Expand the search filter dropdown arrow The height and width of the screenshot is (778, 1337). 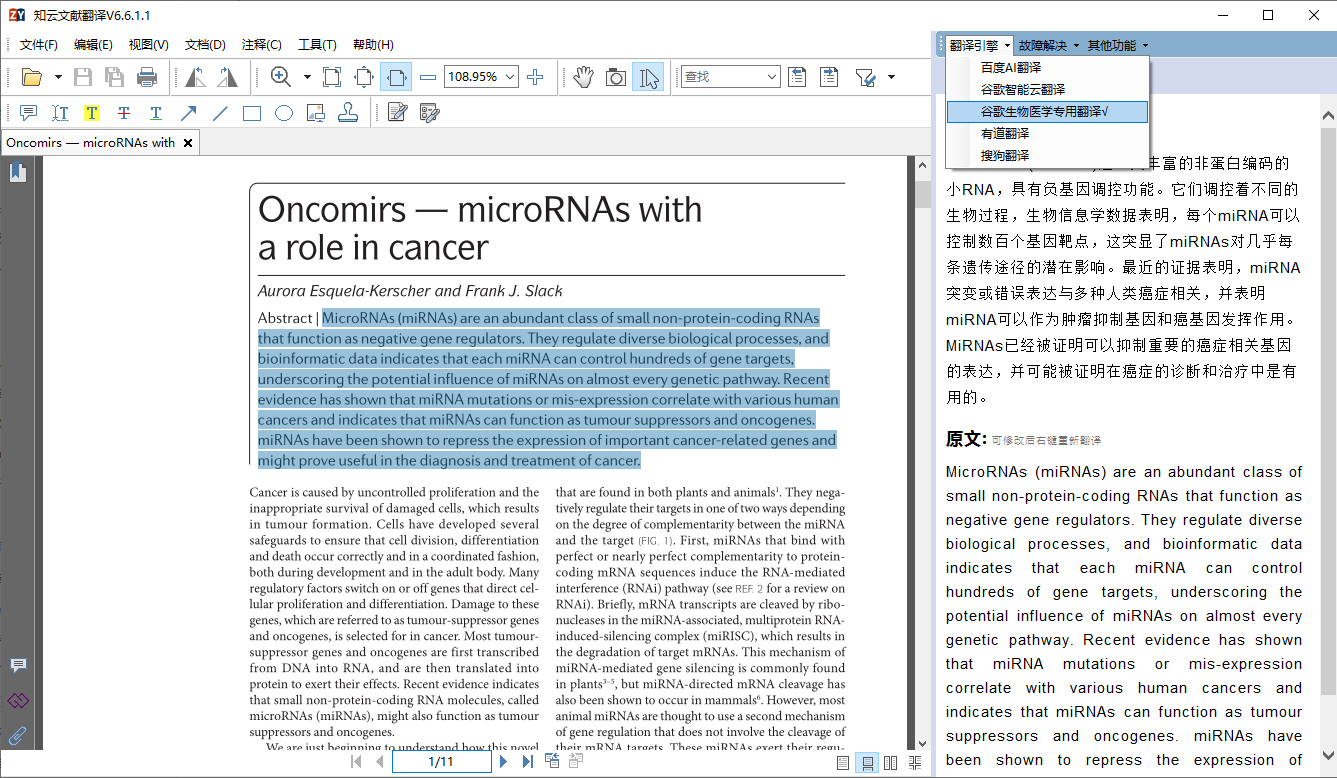[x=891, y=77]
